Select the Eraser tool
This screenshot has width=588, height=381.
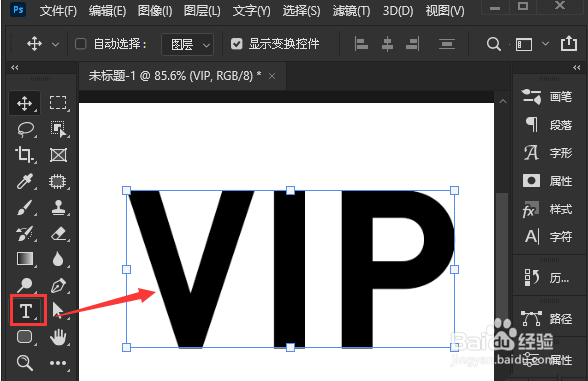(58, 233)
